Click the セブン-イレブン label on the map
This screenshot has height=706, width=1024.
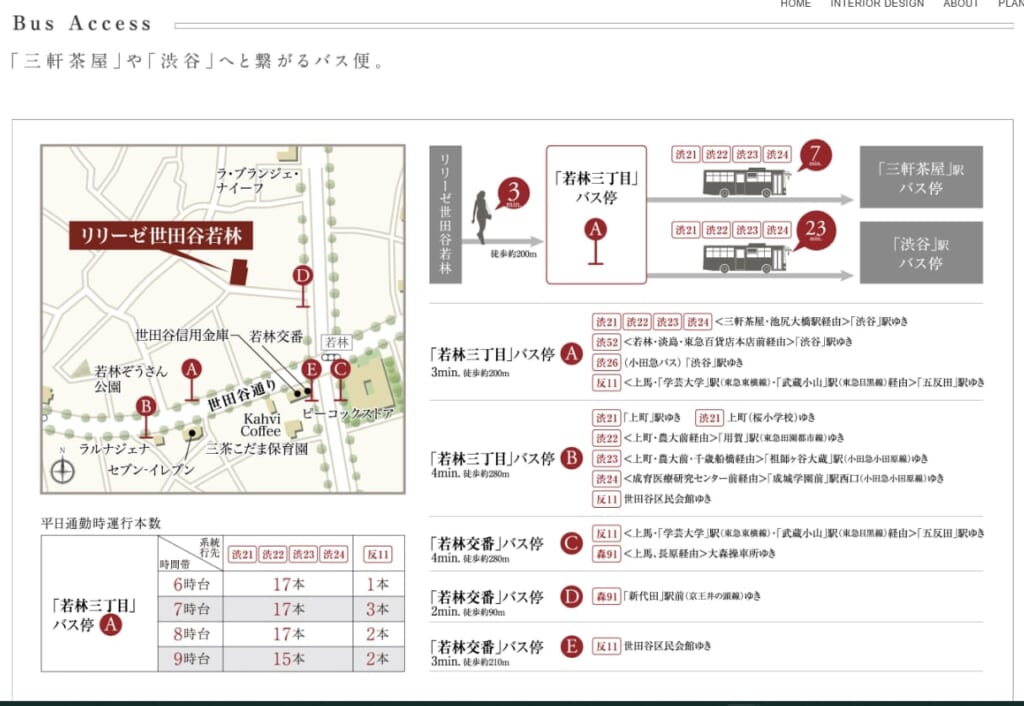click(151, 470)
